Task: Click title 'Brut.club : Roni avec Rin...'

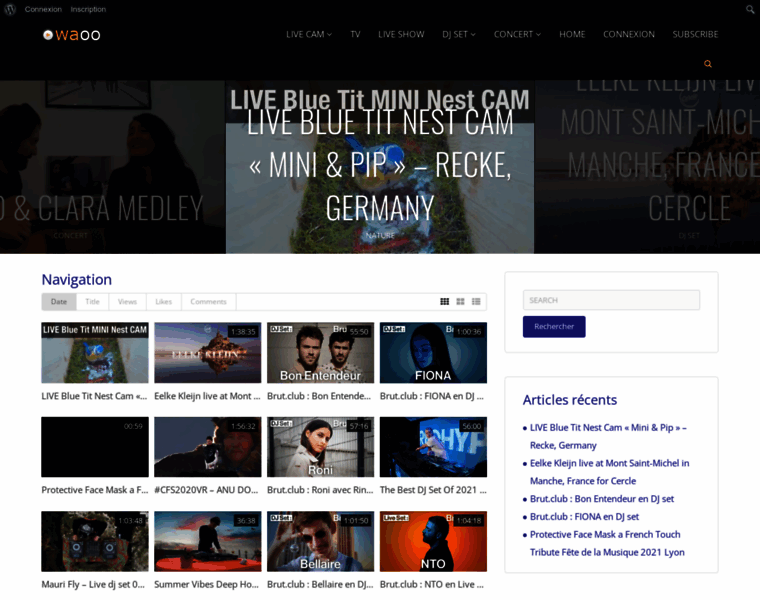Action: point(320,490)
